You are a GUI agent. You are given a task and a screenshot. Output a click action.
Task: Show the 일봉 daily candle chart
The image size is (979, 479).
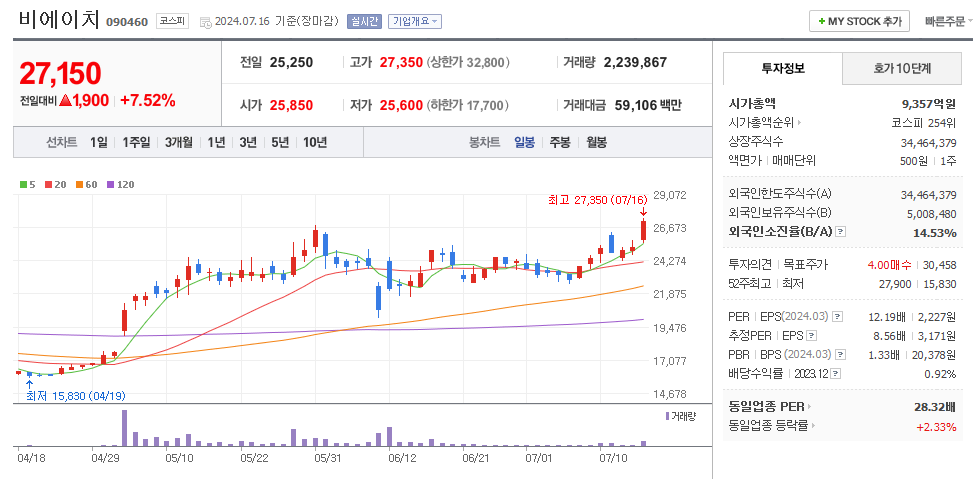[x=524, y=142]
